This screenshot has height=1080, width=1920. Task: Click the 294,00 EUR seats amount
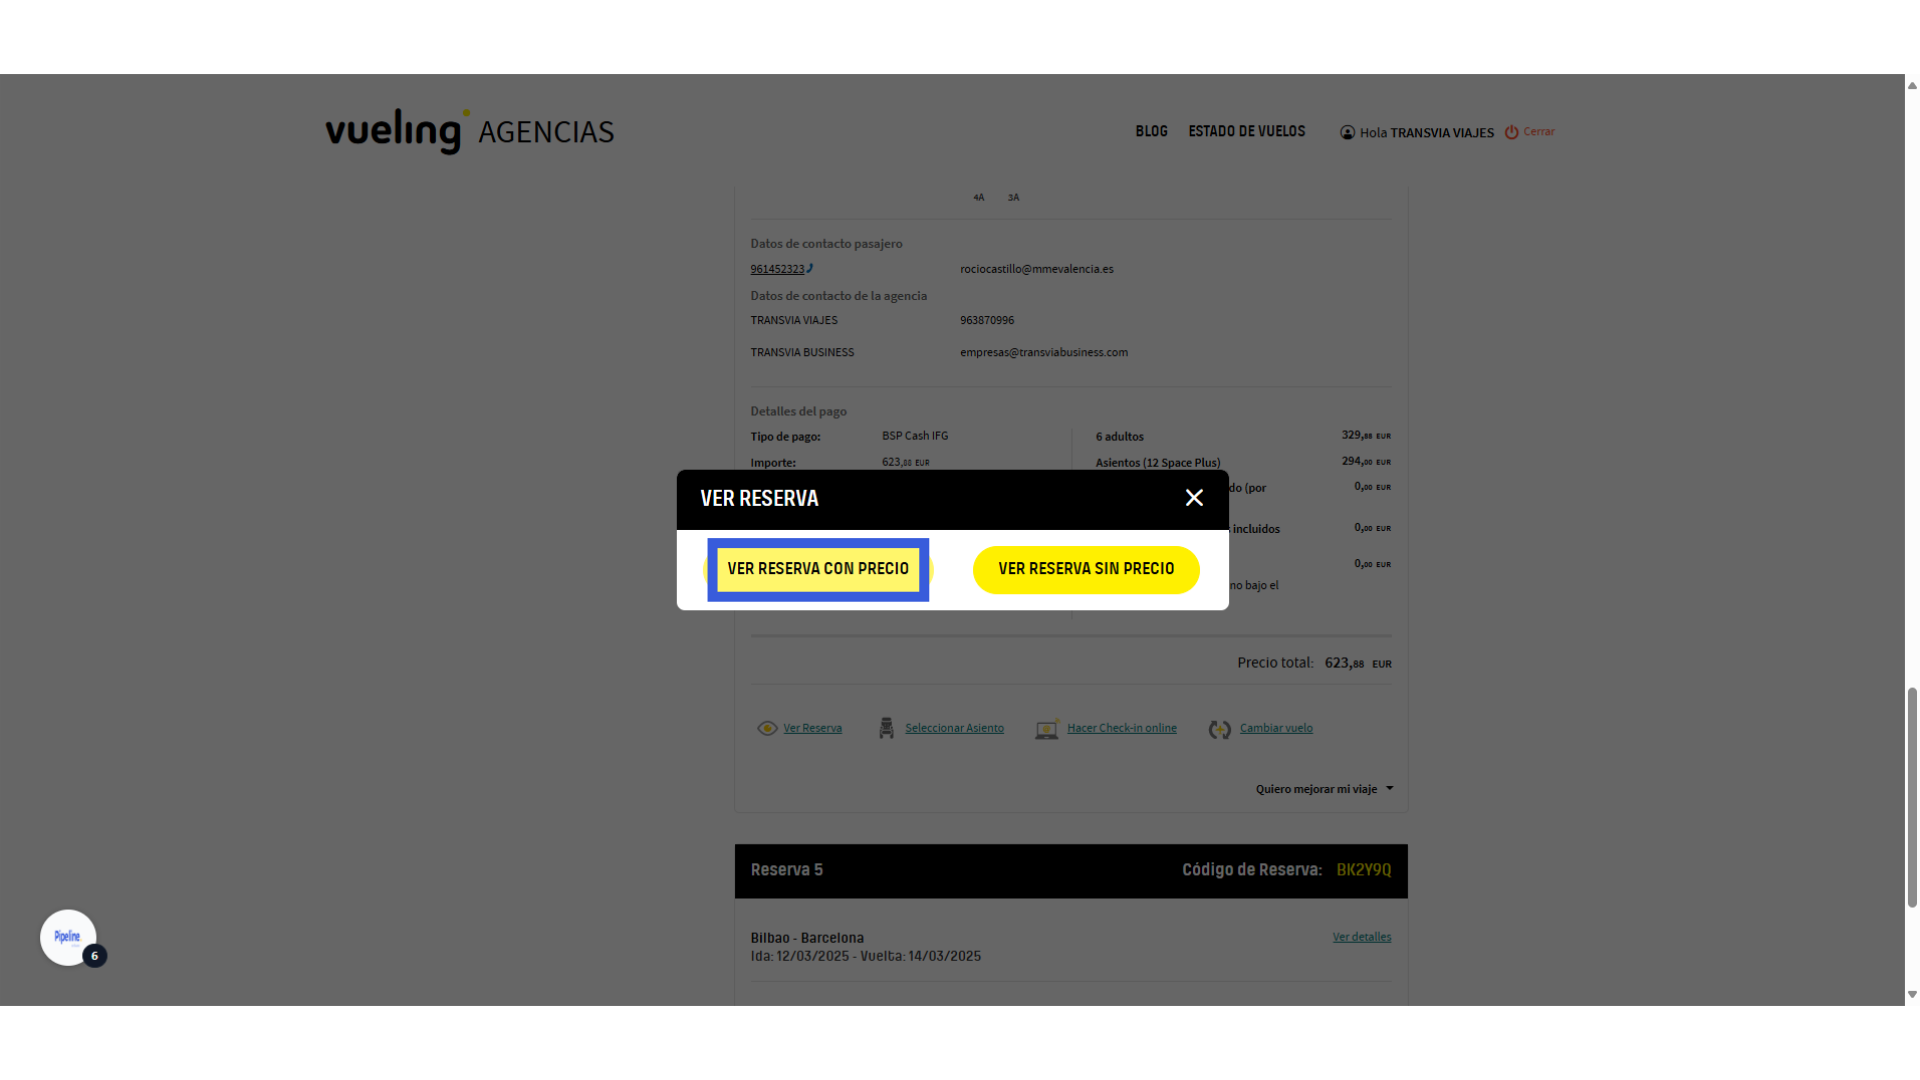tap(1366, 461)
